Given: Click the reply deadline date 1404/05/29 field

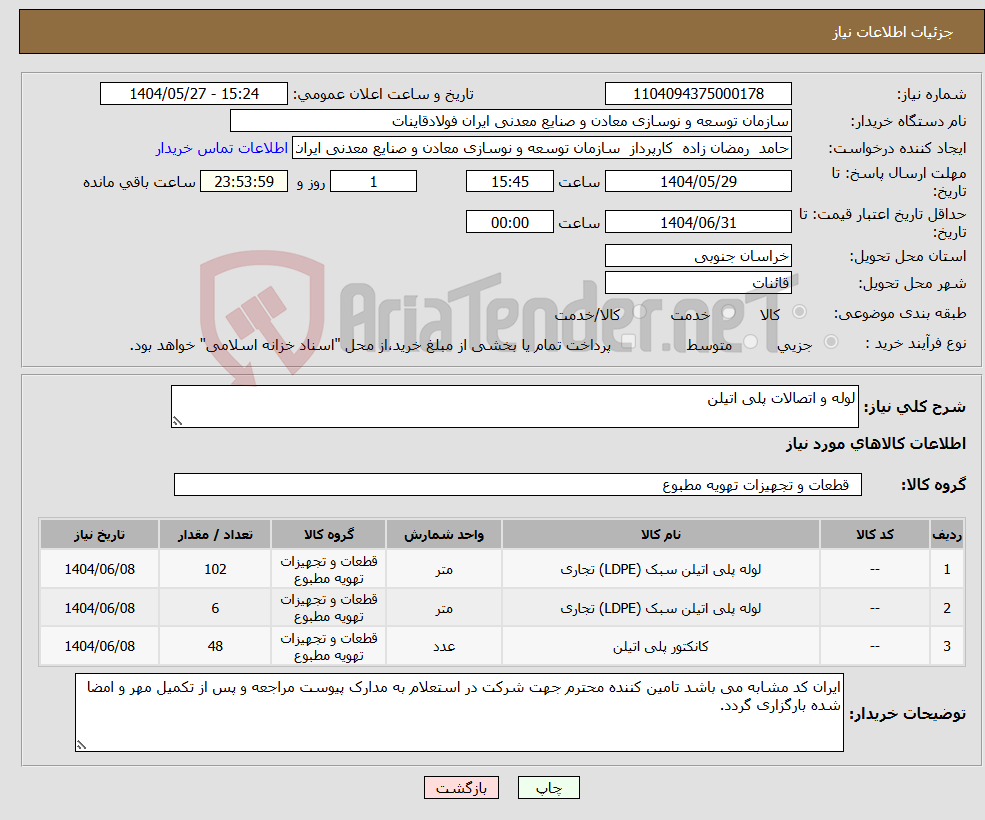Looking at the screenshot, I should click(x=698, y=181).
